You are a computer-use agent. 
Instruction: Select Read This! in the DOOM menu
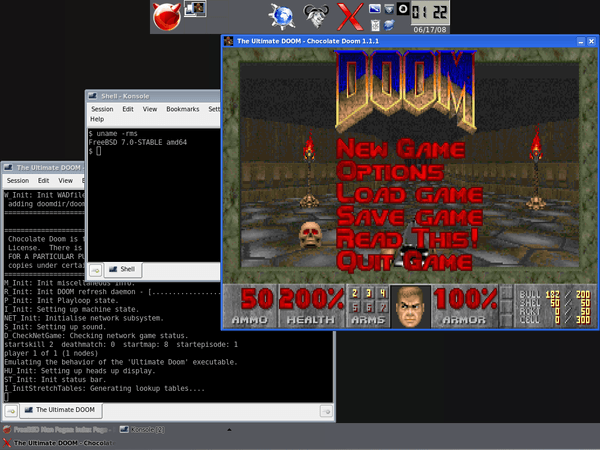pos(408,238)
